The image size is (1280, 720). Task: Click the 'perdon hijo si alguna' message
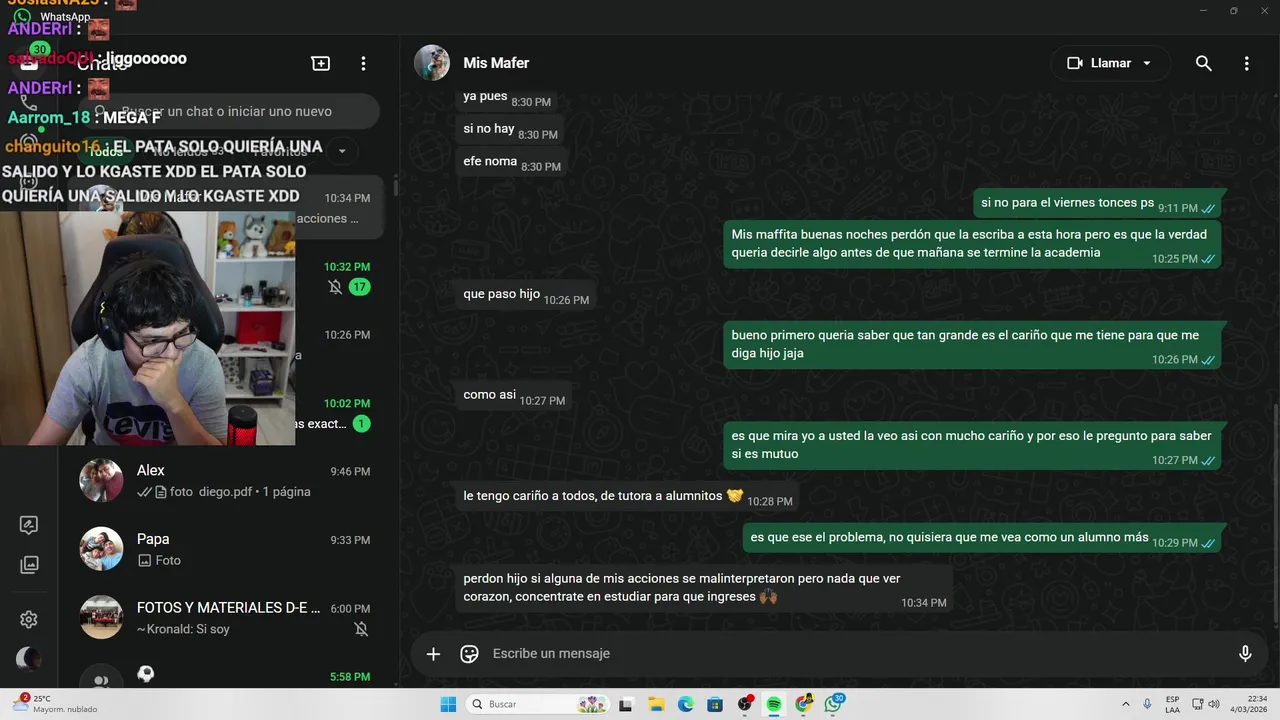[704, 587]
